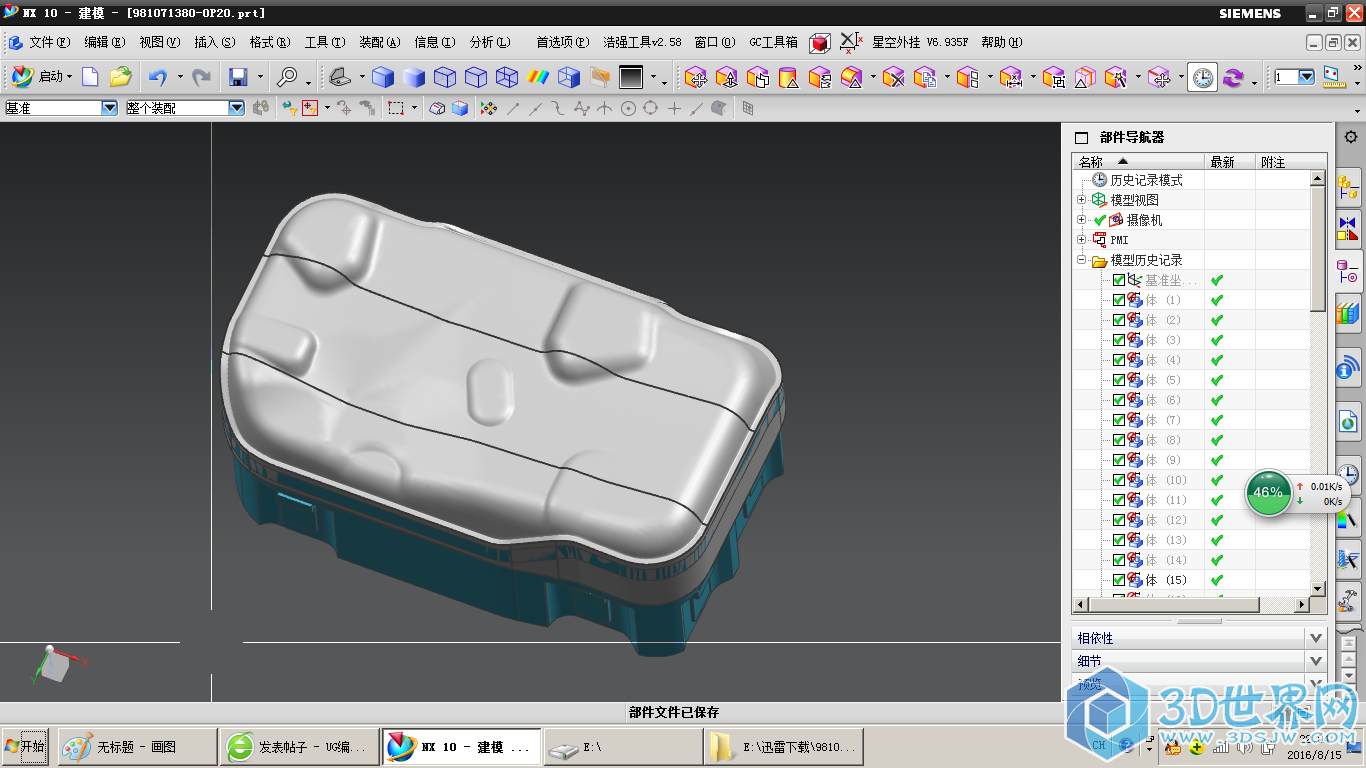
Task: Click the arc-center snap circle icon
Action: 628,108
